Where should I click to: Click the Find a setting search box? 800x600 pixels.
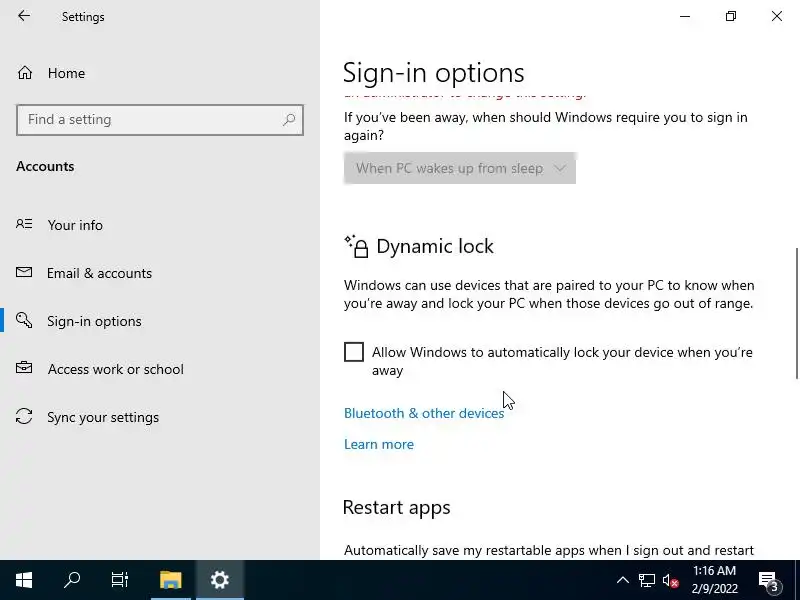pyautogui.click(x=160, y=119)
